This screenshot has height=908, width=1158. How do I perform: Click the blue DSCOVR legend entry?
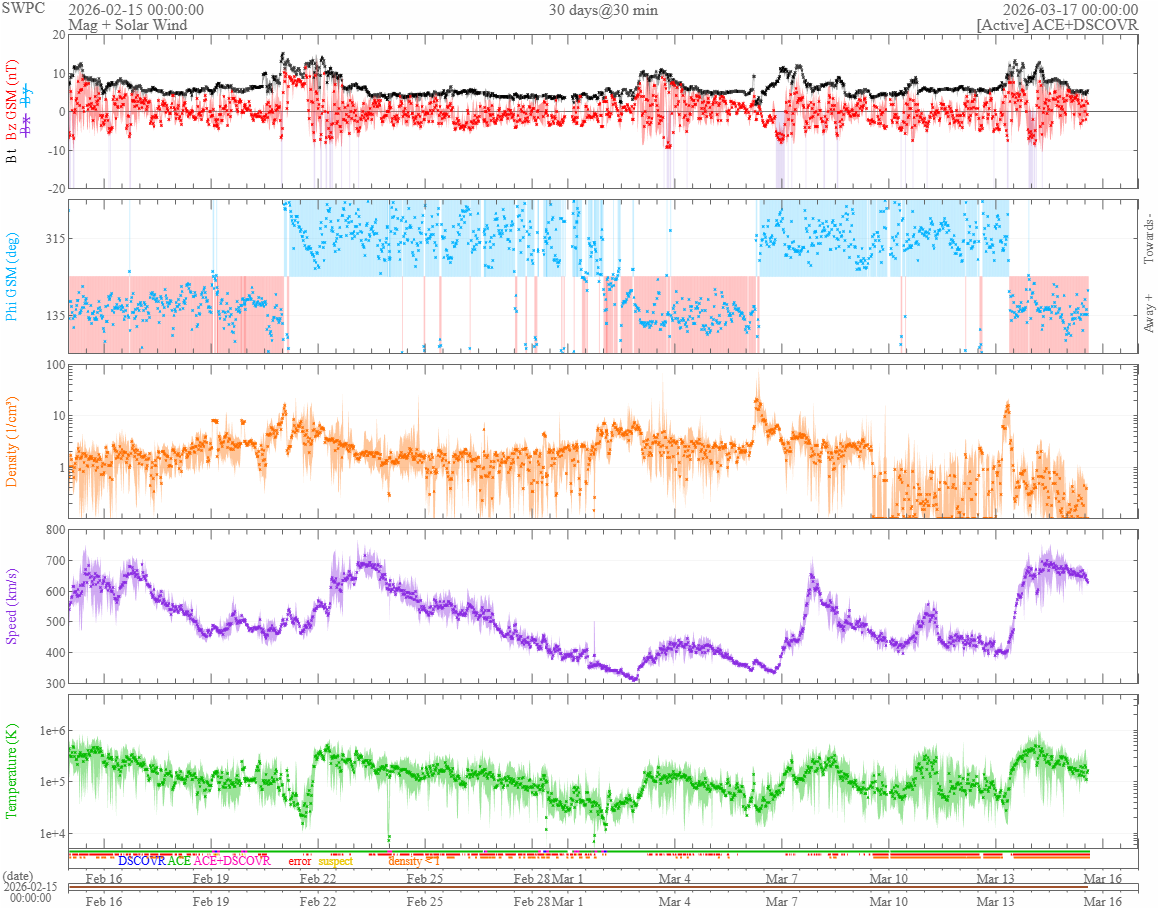(141, 860)
